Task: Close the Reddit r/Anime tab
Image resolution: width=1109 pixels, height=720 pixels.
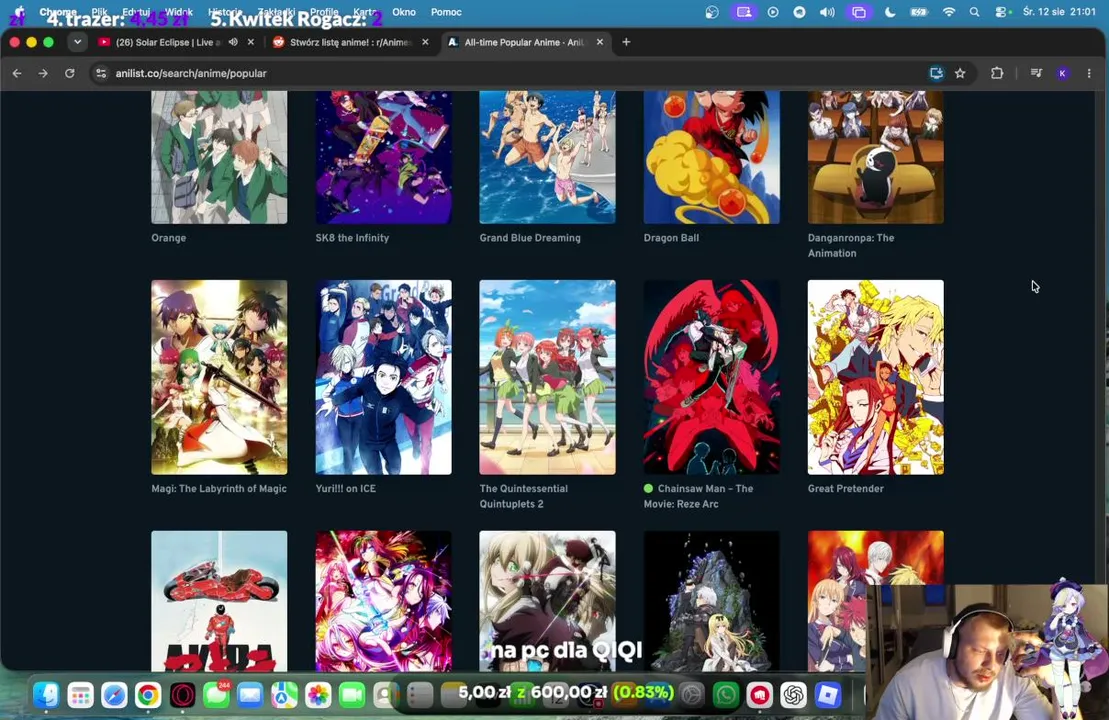Action: (x=425, y=42)
